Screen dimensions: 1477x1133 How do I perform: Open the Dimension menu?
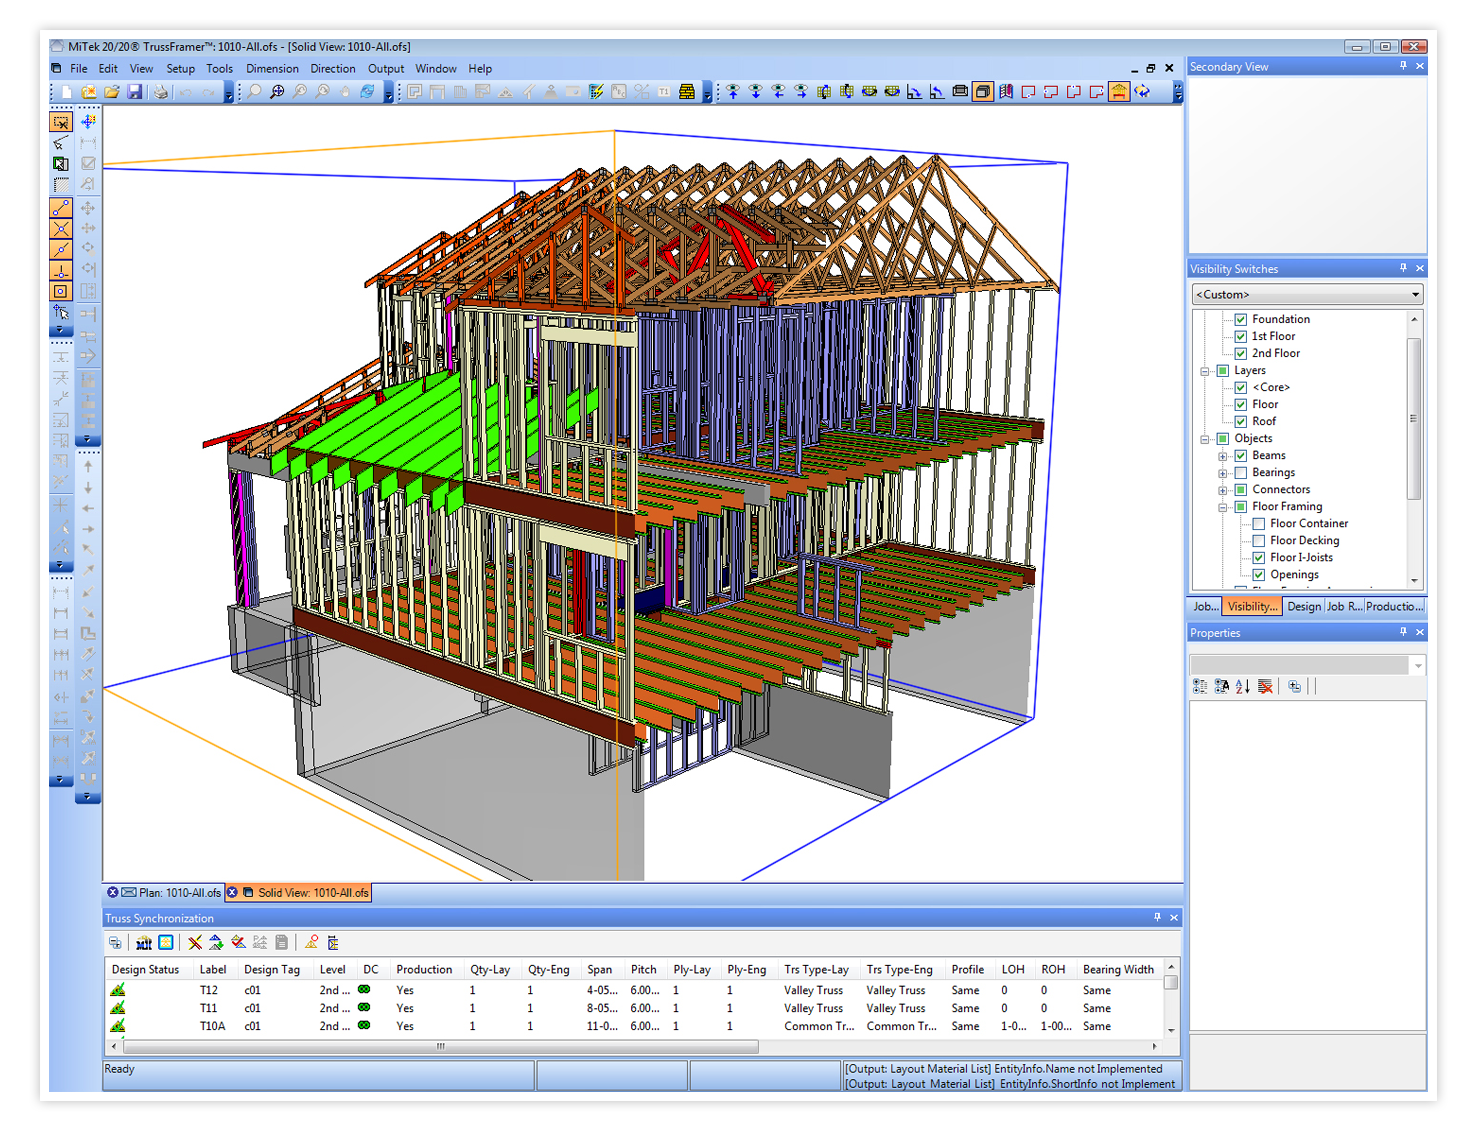tap(272, 69)
